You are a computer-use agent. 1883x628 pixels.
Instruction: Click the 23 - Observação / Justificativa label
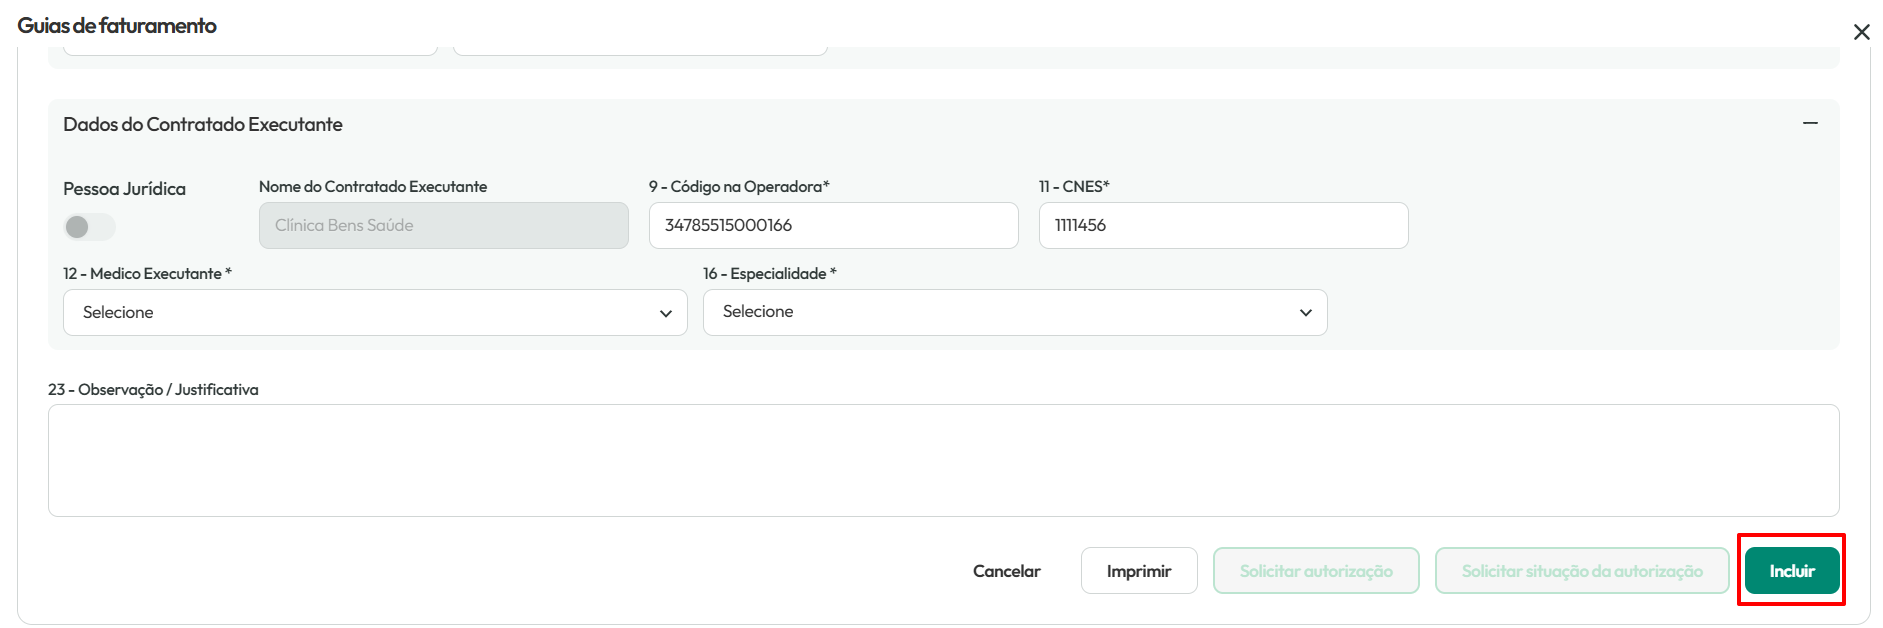point(153,390)
